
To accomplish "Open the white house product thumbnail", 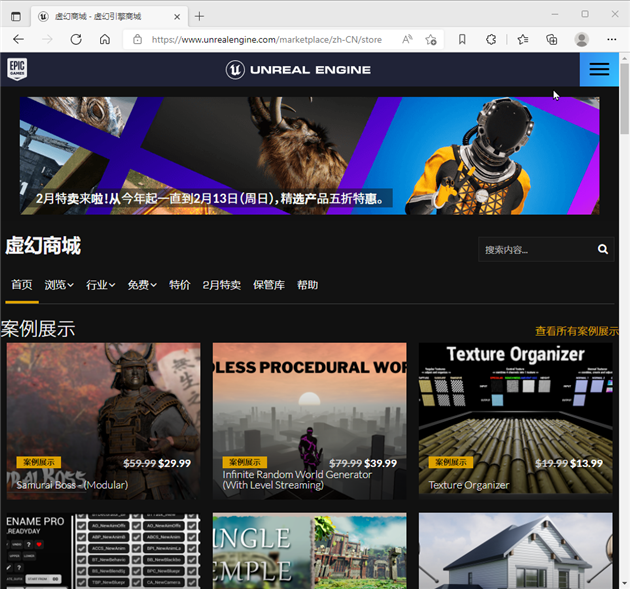I will click(515, 550).
